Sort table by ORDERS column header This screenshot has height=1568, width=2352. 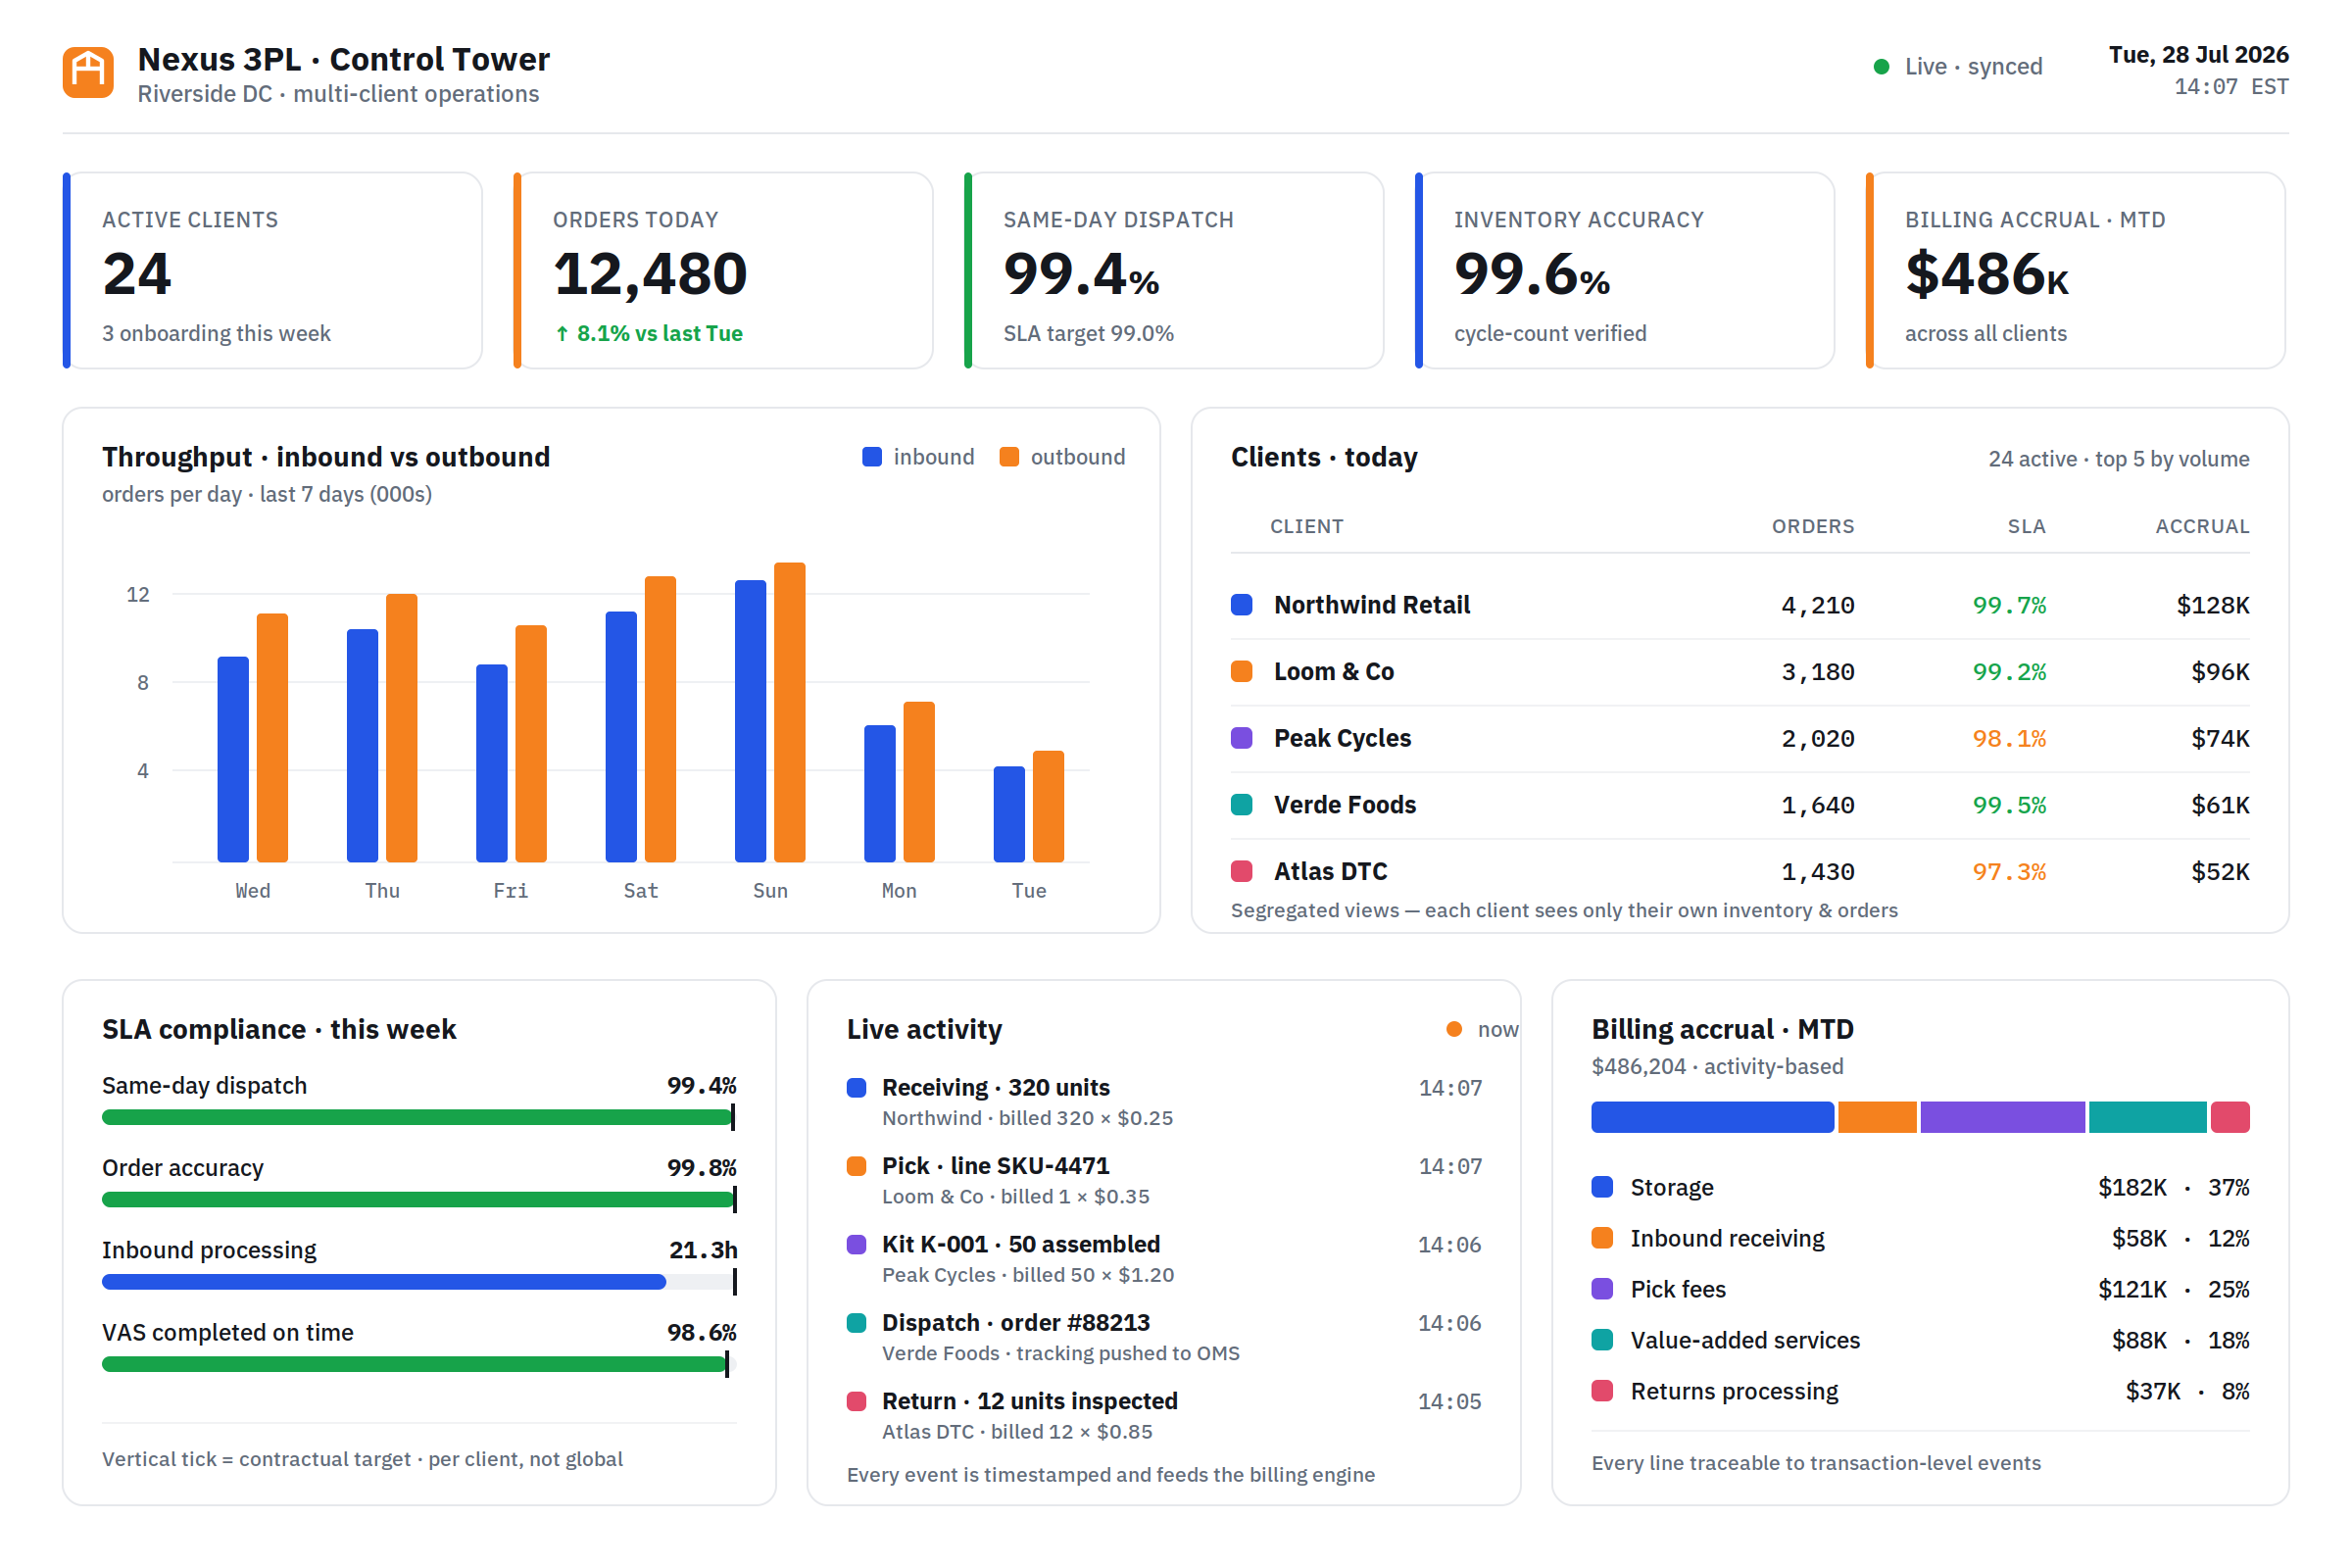click(1813, 526)
